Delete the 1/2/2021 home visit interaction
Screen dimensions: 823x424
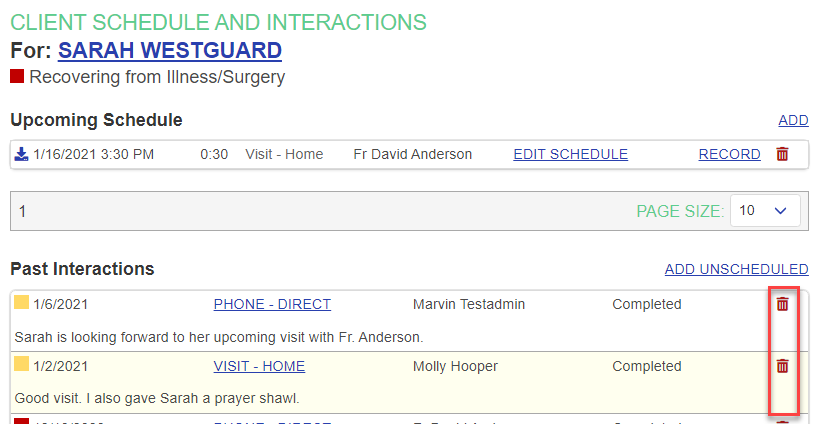point(782,366)
